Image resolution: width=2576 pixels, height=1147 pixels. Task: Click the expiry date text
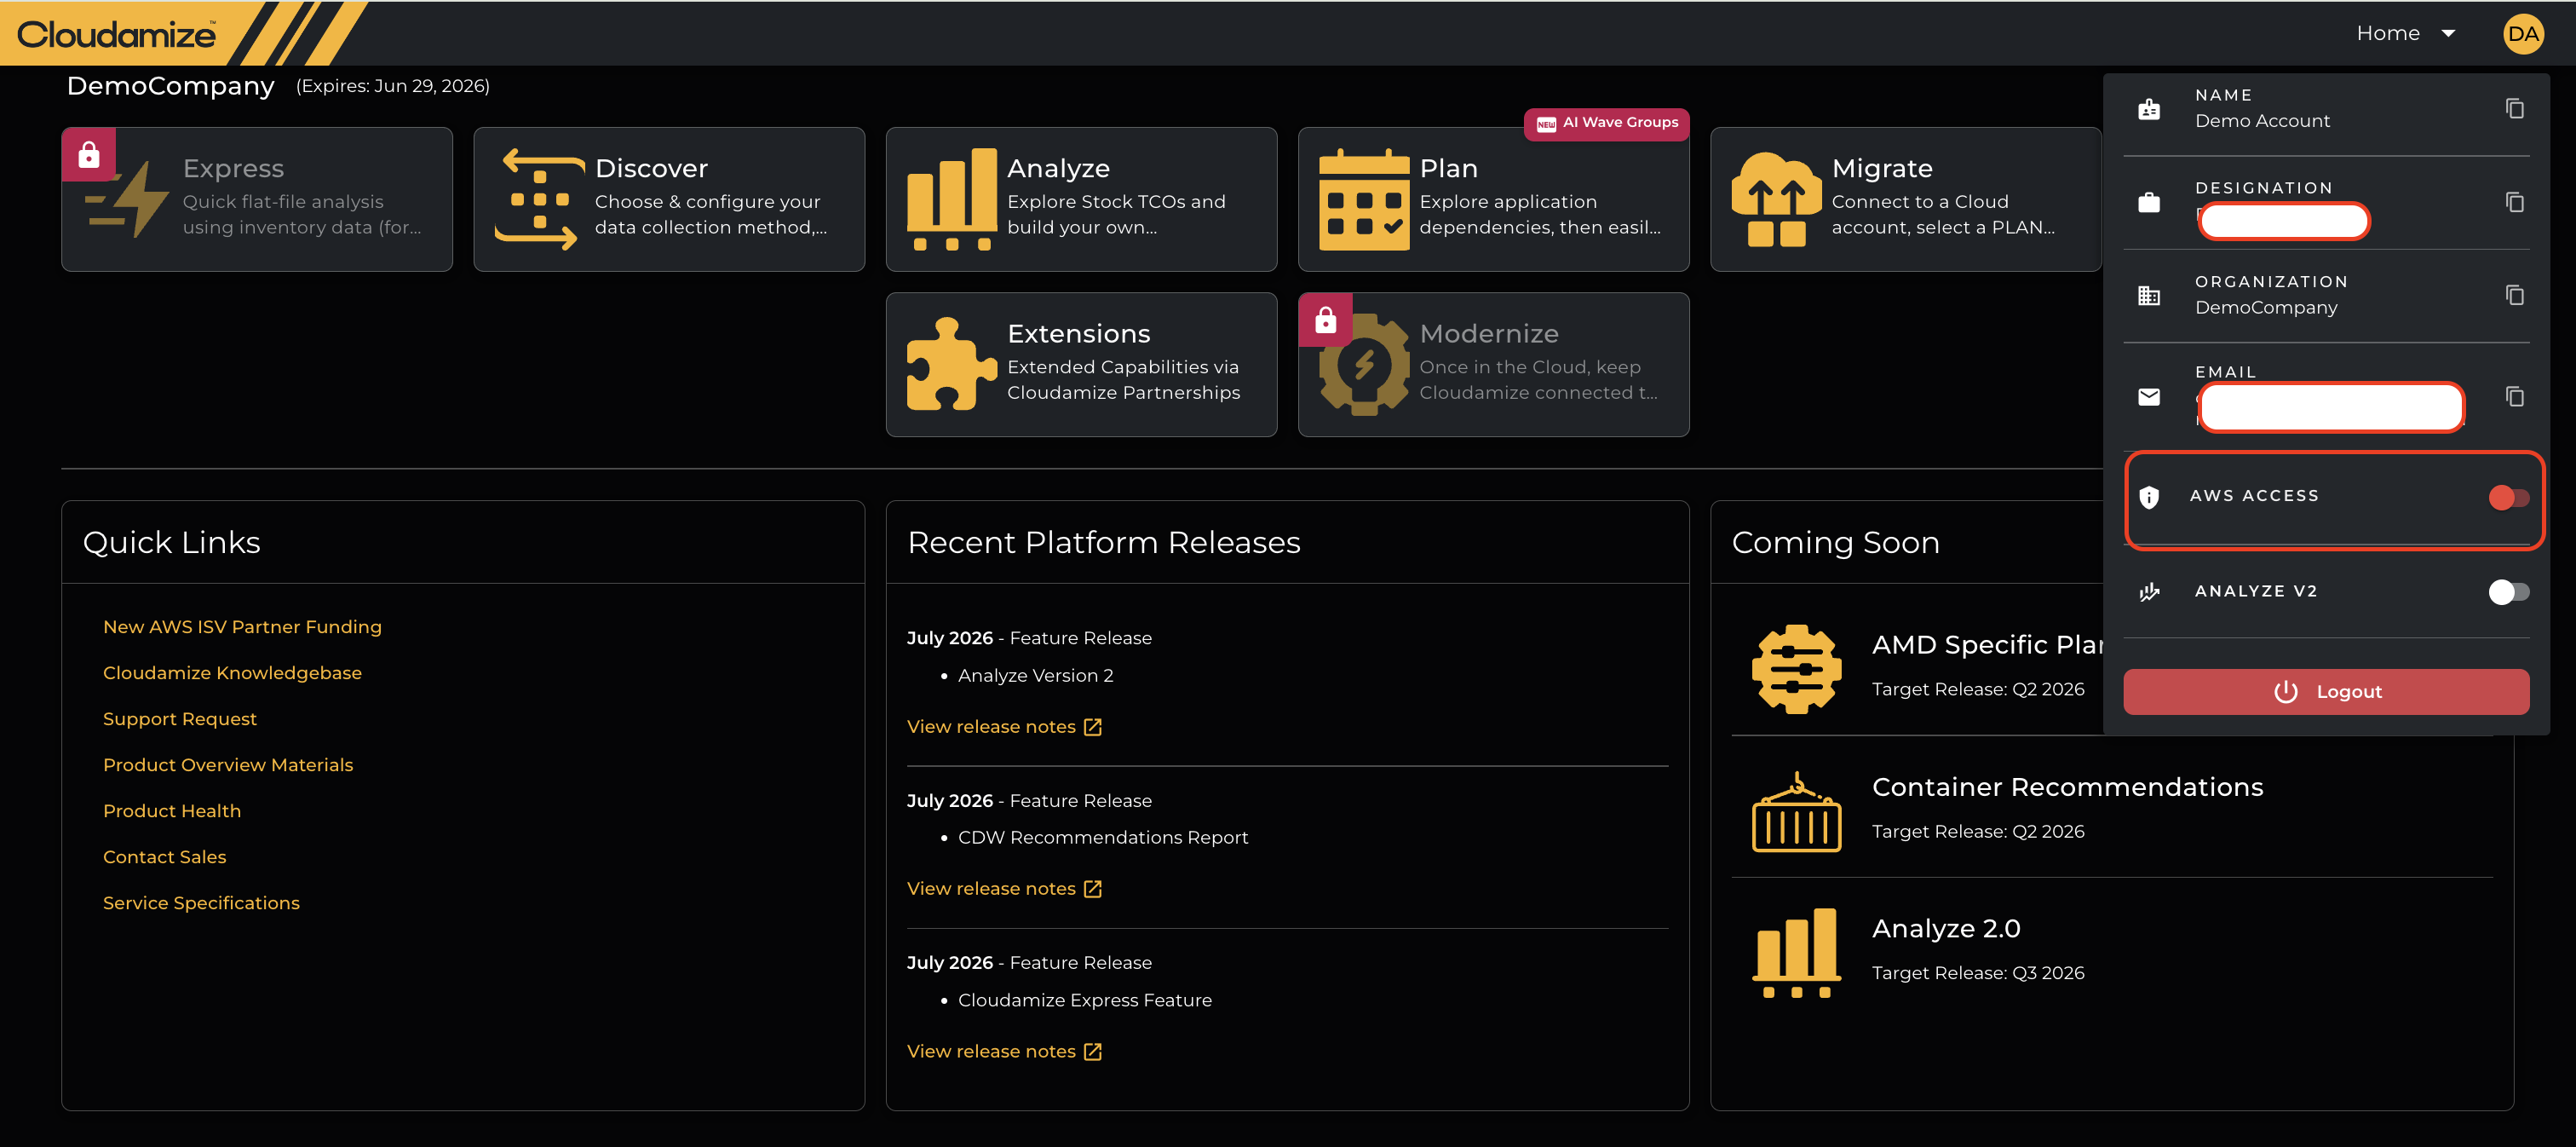point(393,87)
